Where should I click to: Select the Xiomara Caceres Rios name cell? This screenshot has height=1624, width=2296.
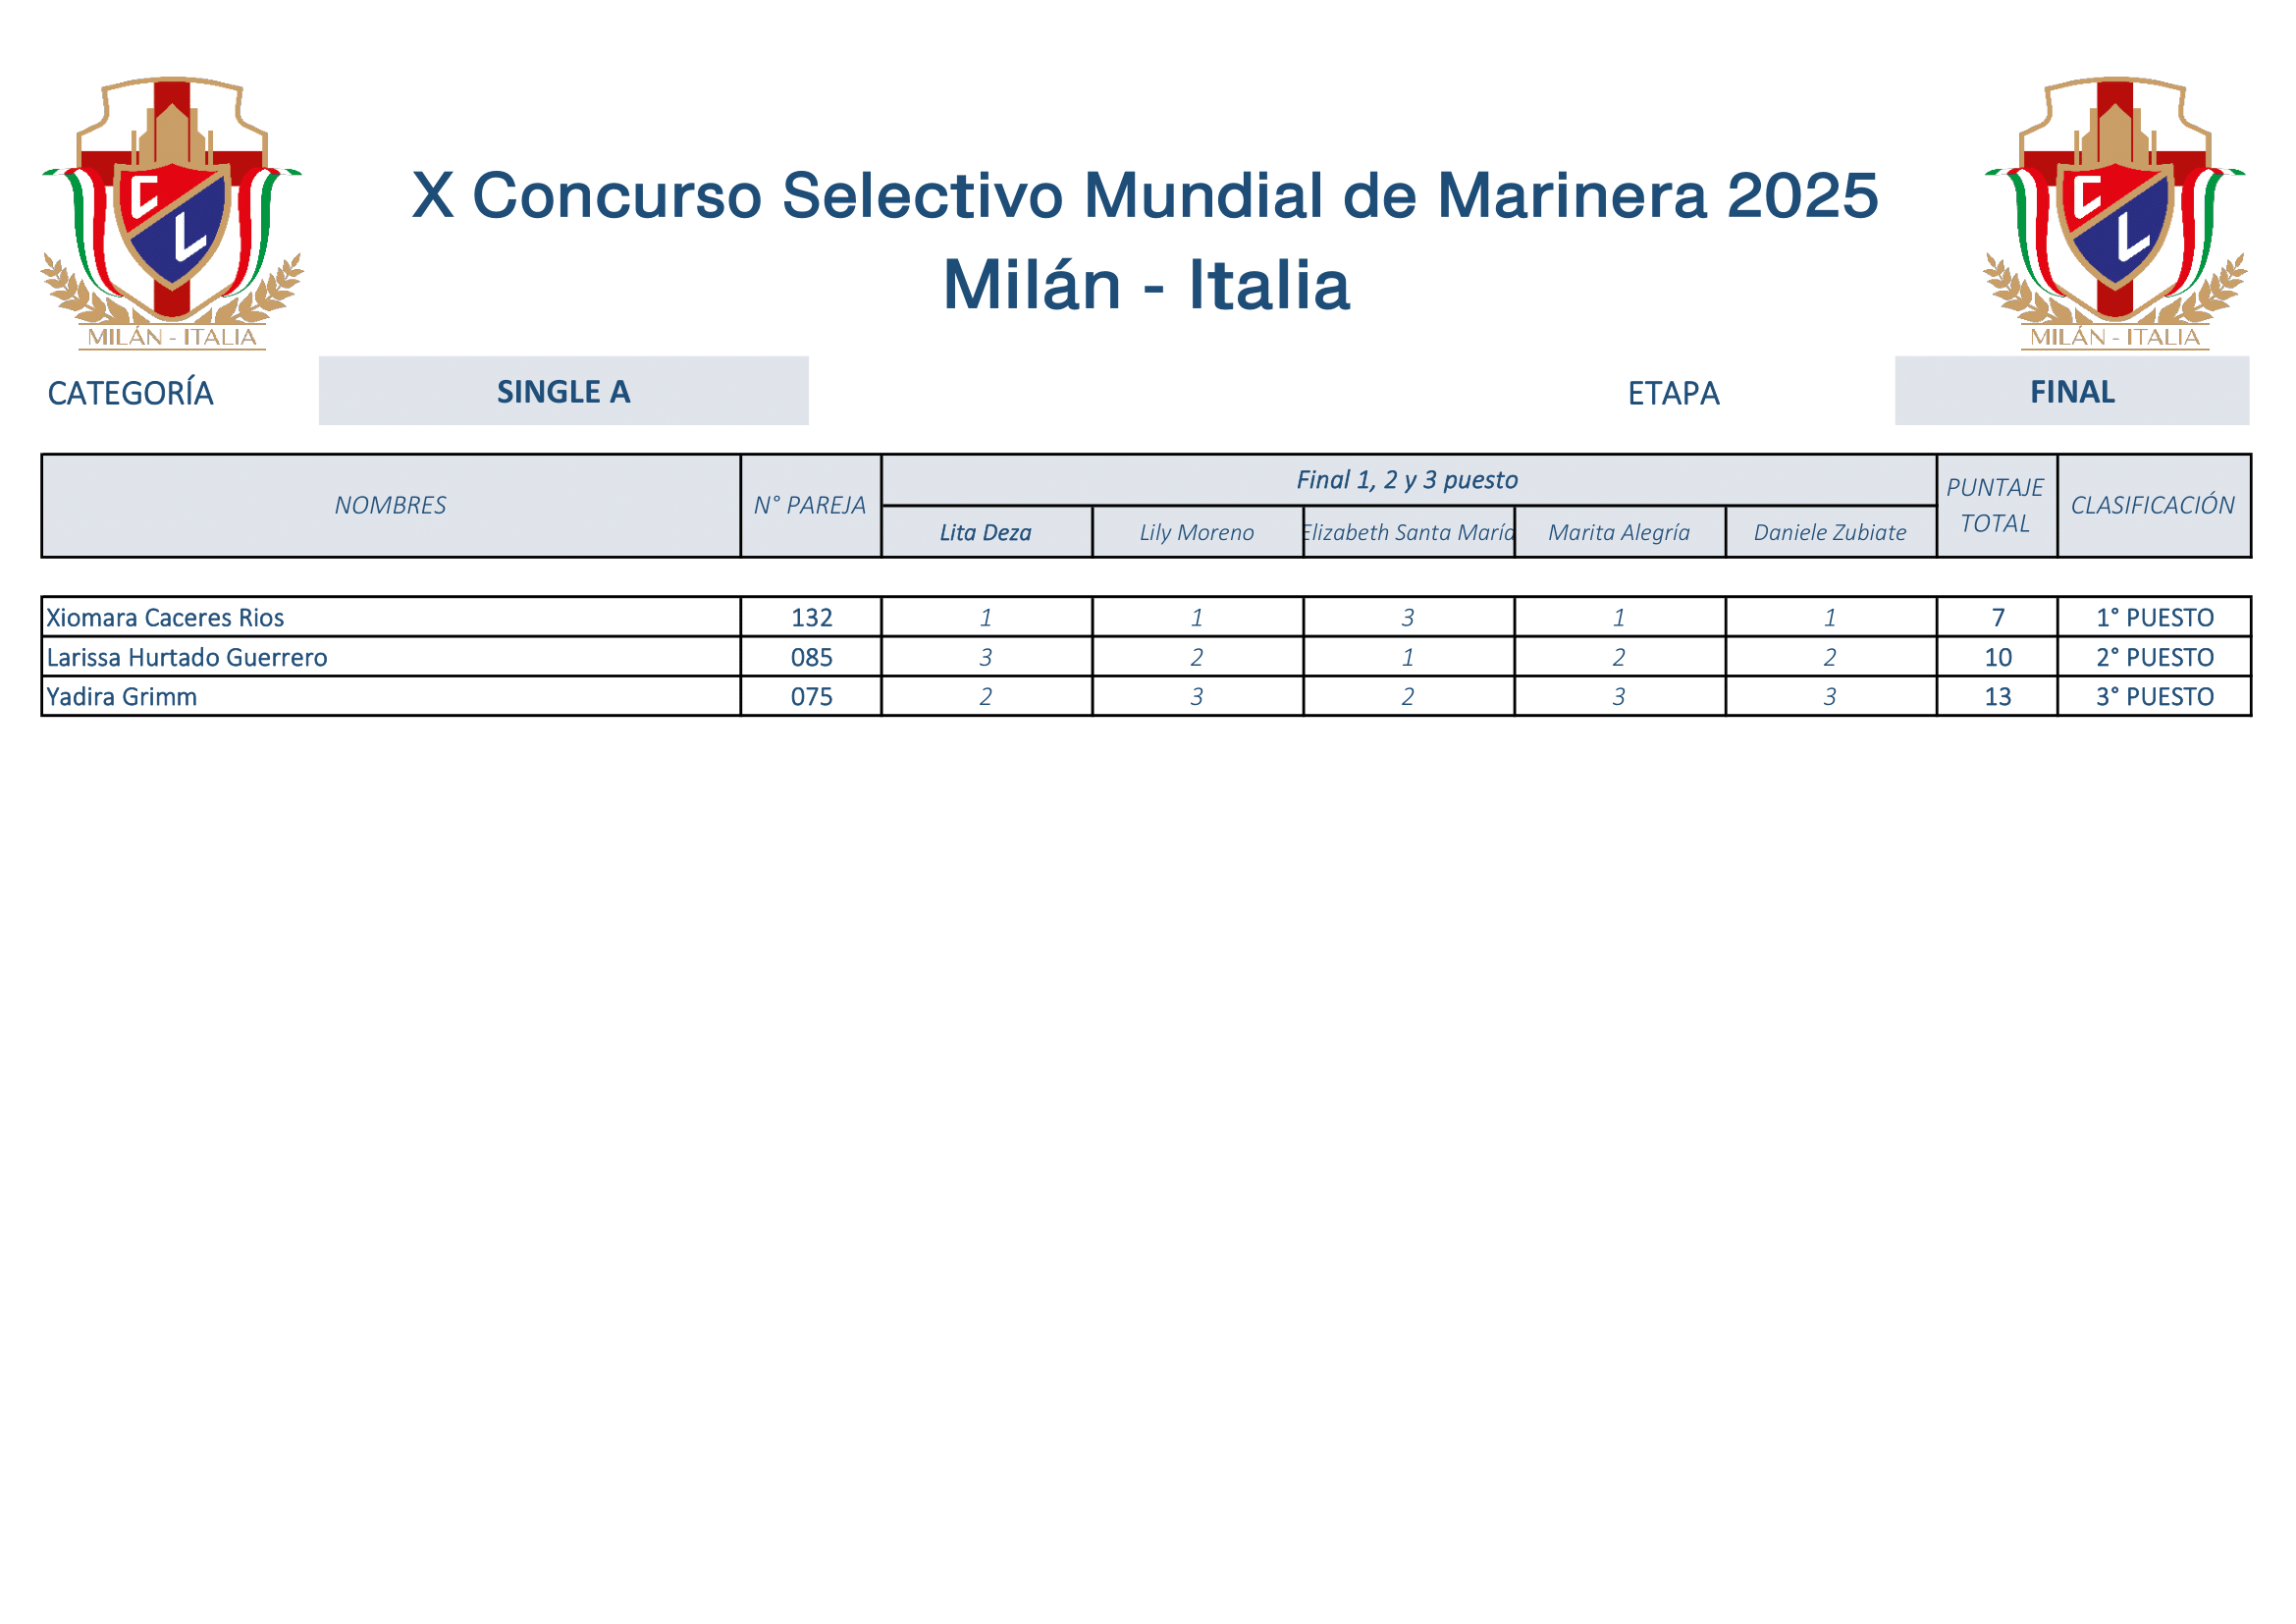point(391,617)
